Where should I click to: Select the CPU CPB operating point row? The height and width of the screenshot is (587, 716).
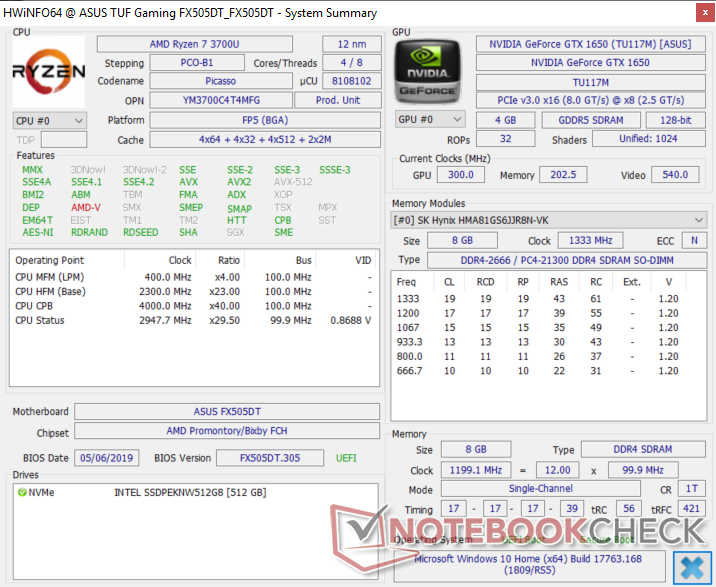194,306
